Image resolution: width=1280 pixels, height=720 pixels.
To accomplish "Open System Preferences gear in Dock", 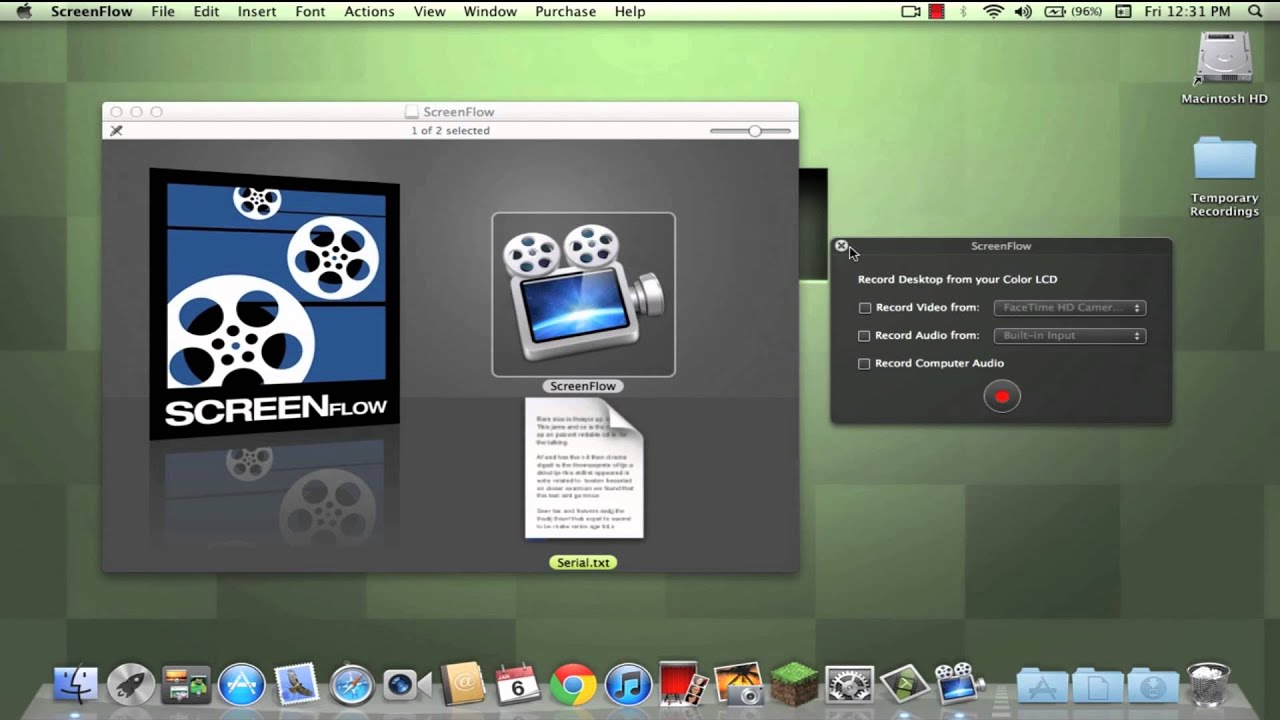I will (849, 685).
